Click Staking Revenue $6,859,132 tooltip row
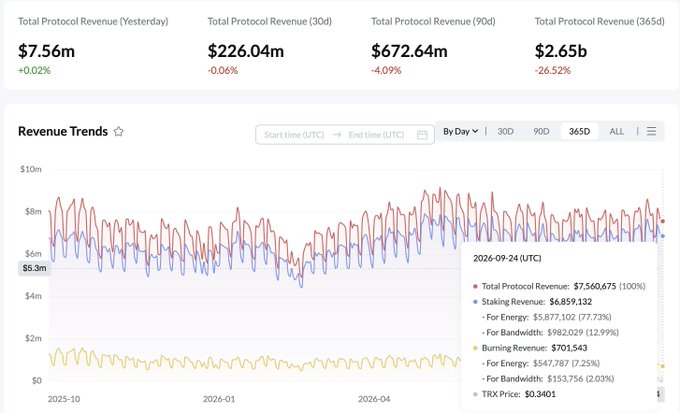This screenshot has height=413, width=680. (532, 302)
